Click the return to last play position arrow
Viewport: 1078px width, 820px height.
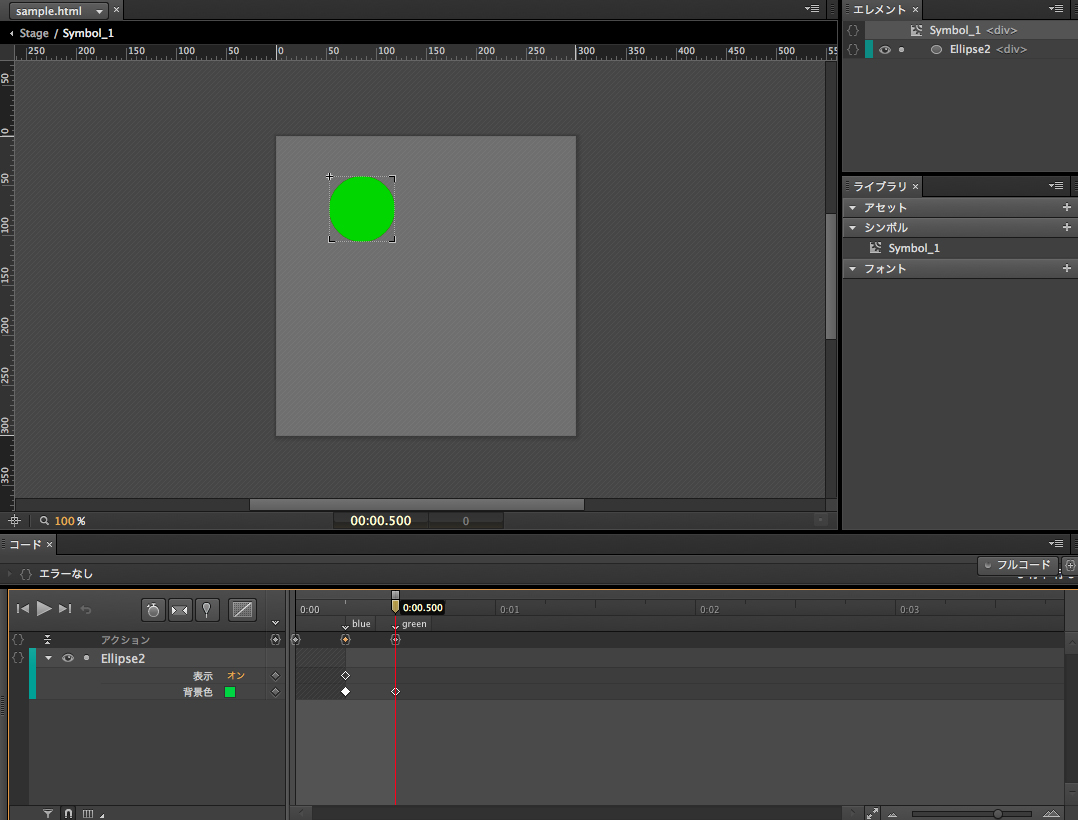coord(86,609)
